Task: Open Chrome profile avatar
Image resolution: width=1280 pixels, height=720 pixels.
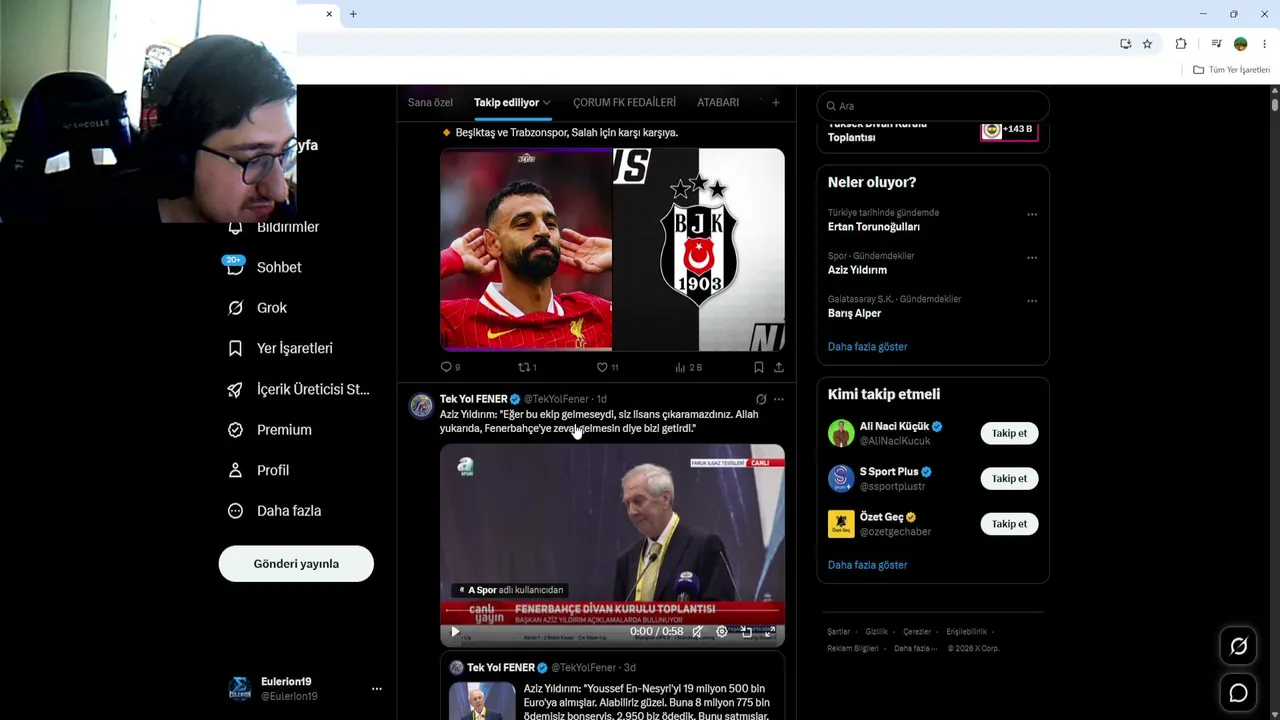Action: coord(1241,44)
